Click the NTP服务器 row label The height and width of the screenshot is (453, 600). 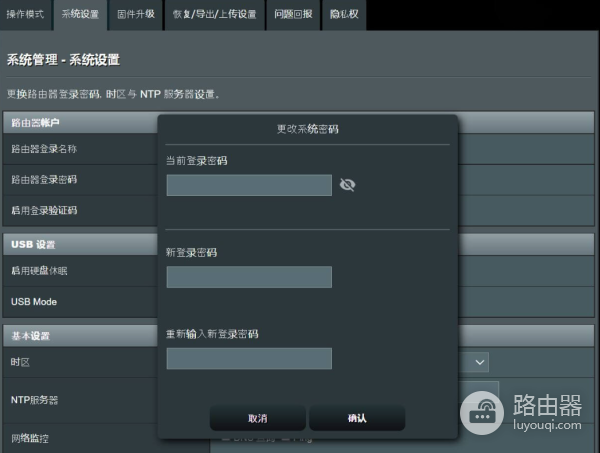coord(35,399)
